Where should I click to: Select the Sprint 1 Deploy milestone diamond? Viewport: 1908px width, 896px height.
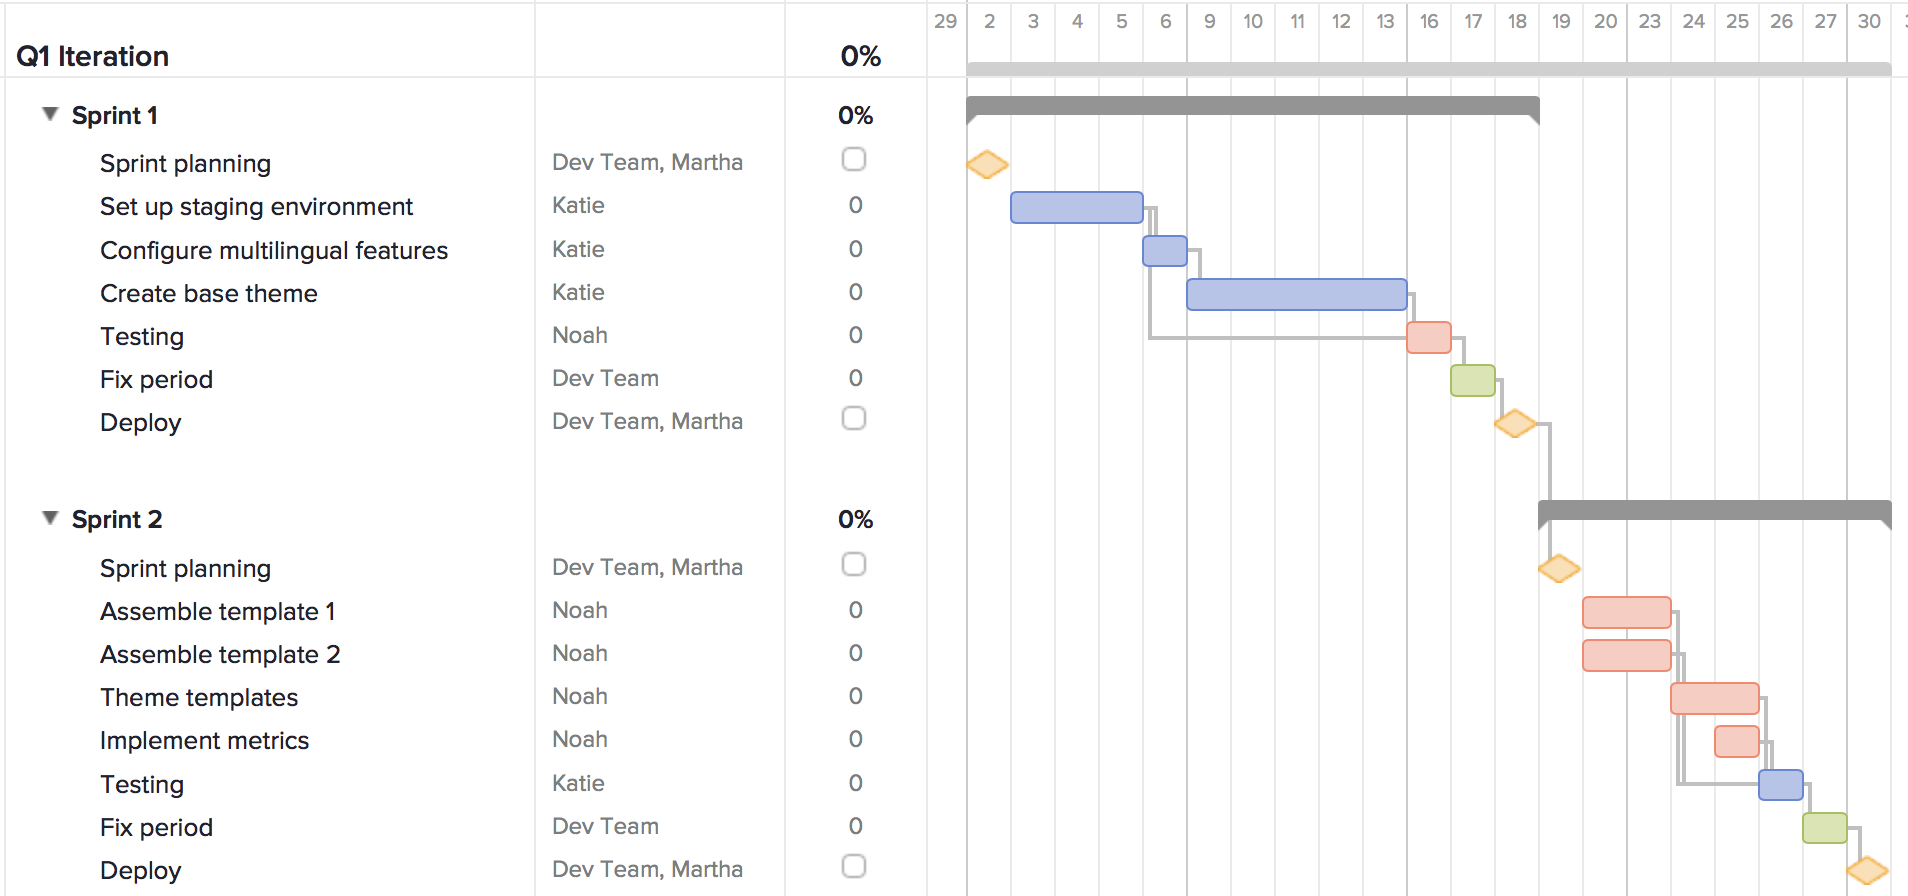1514,422
